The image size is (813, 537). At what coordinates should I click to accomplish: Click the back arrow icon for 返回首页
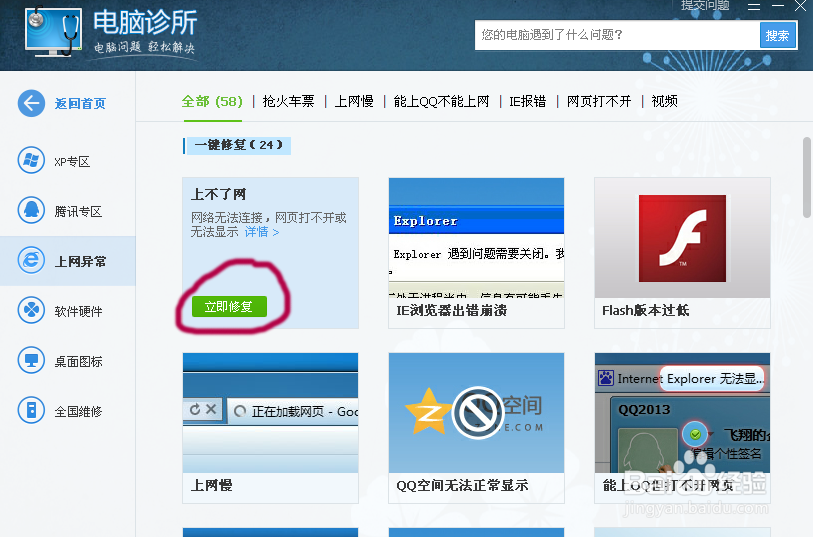pos(31,103)
